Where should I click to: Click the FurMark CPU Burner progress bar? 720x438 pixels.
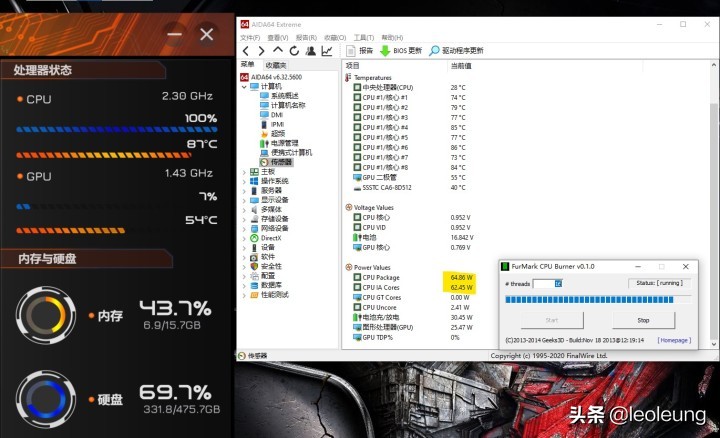click(598, 300)
